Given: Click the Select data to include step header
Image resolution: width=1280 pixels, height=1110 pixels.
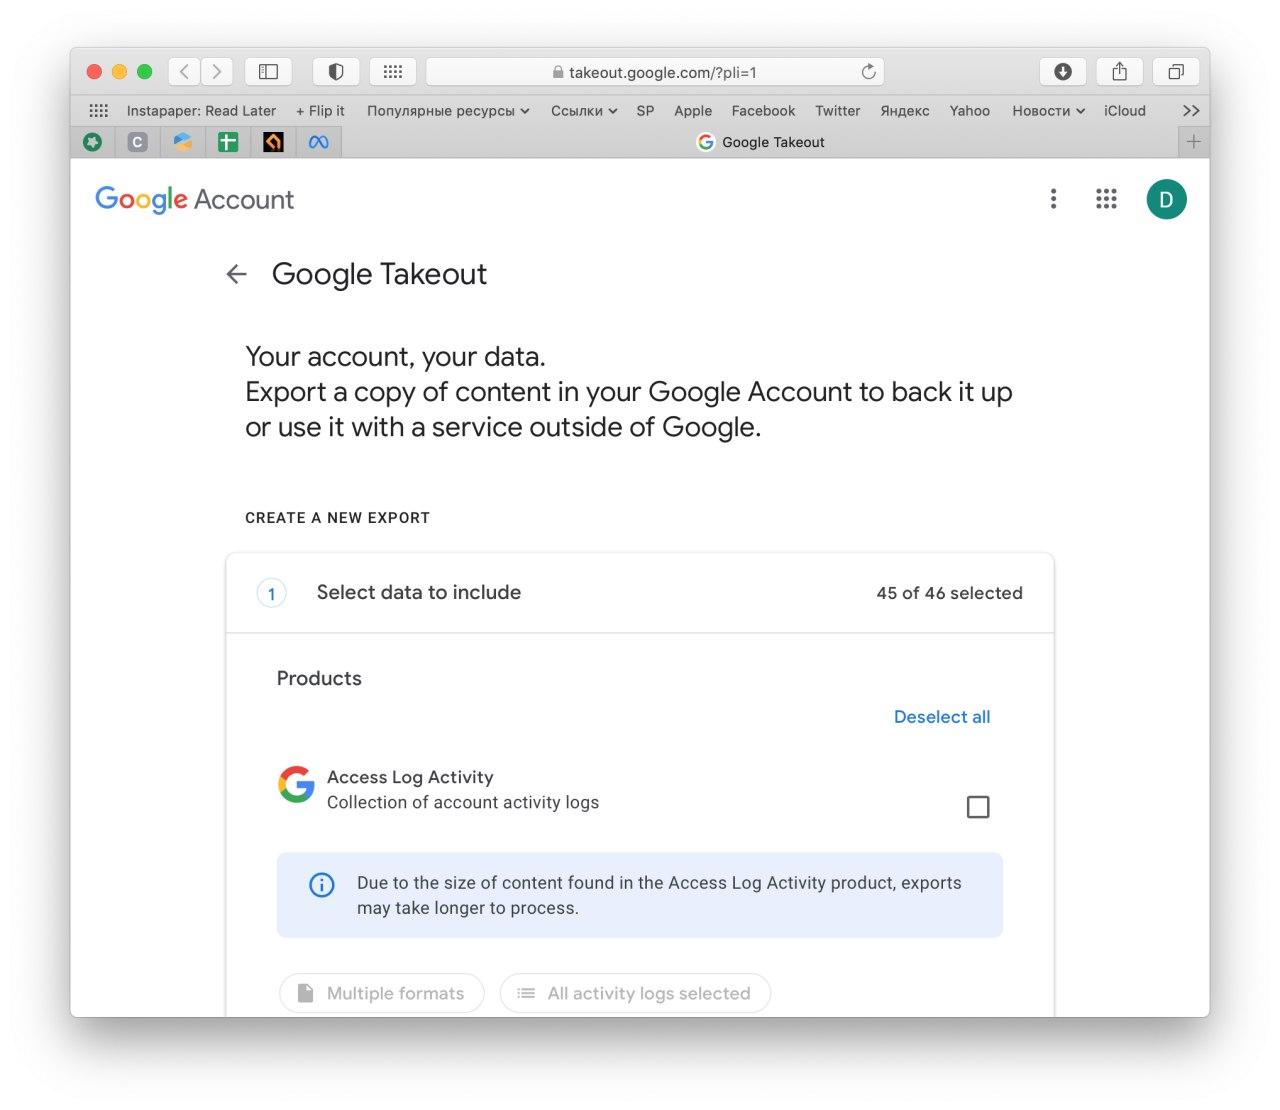Looking at the screenshot, I should pos(640,593).
